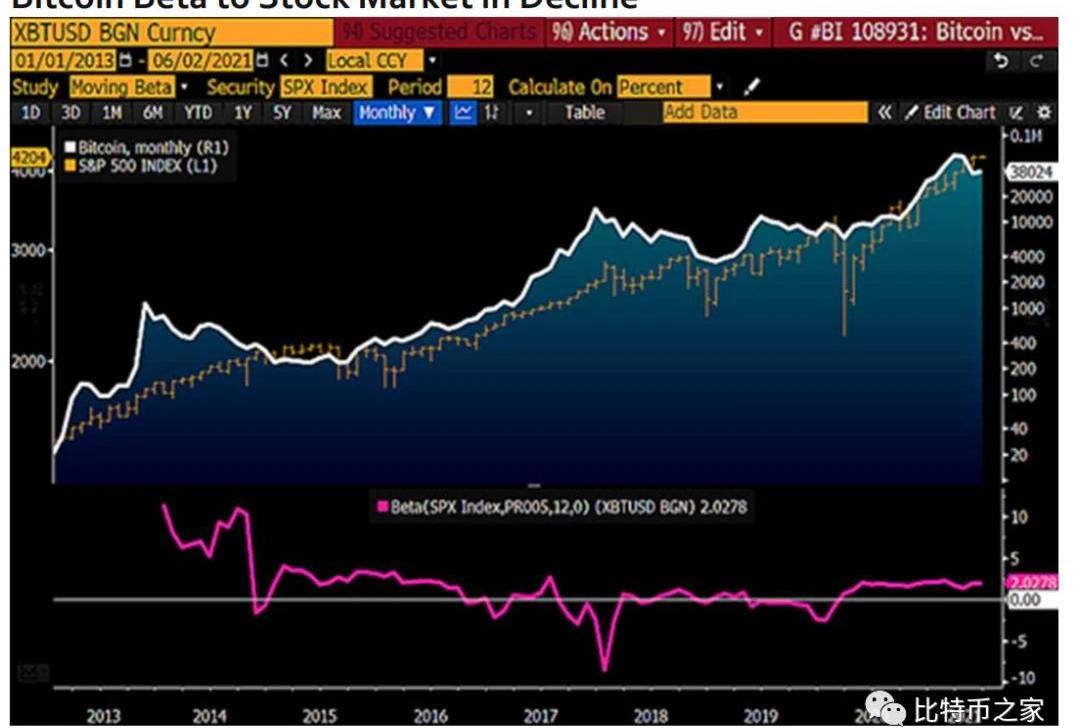
Task: Open the 96) Actions dropdown menu
Action: (x=608, y=32)
